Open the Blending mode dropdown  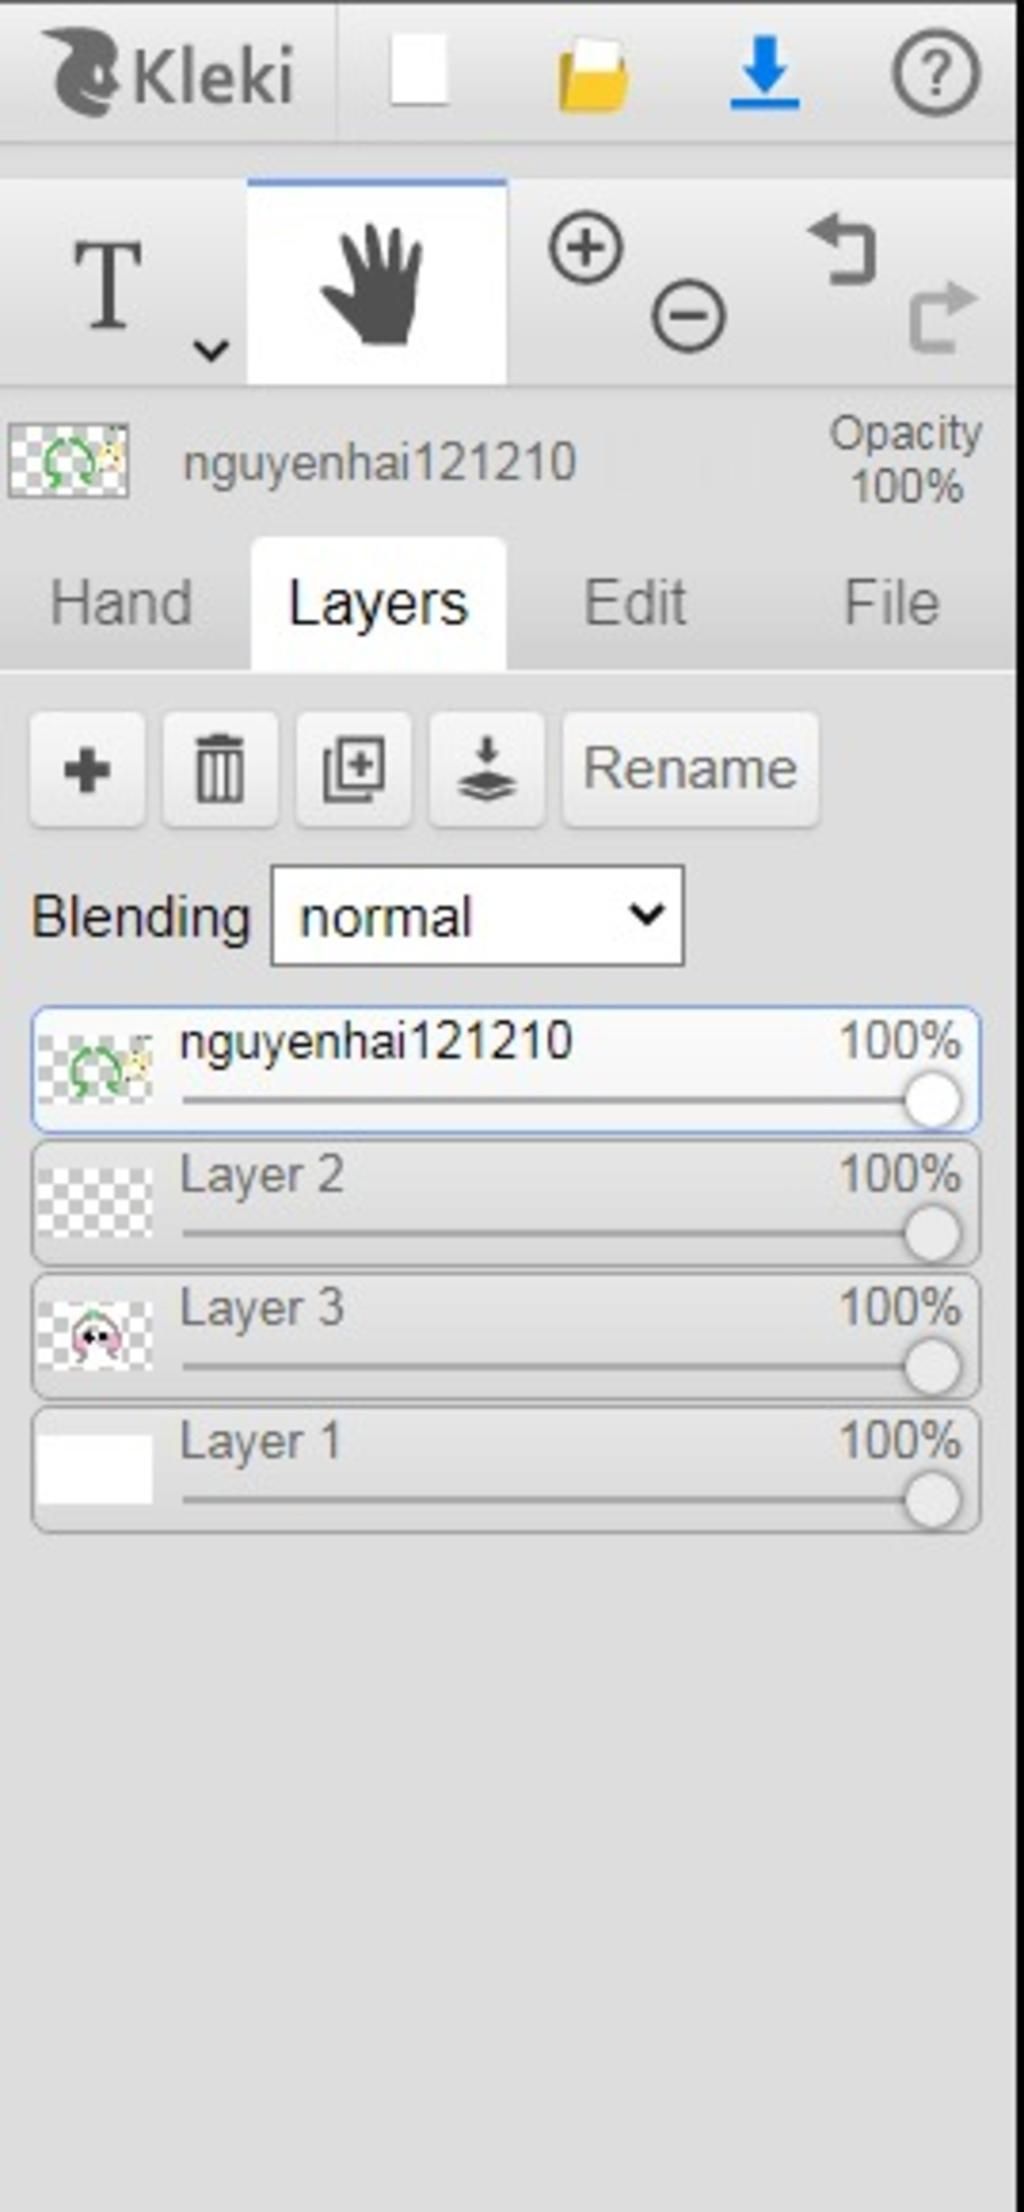click(x=478, y=916)
